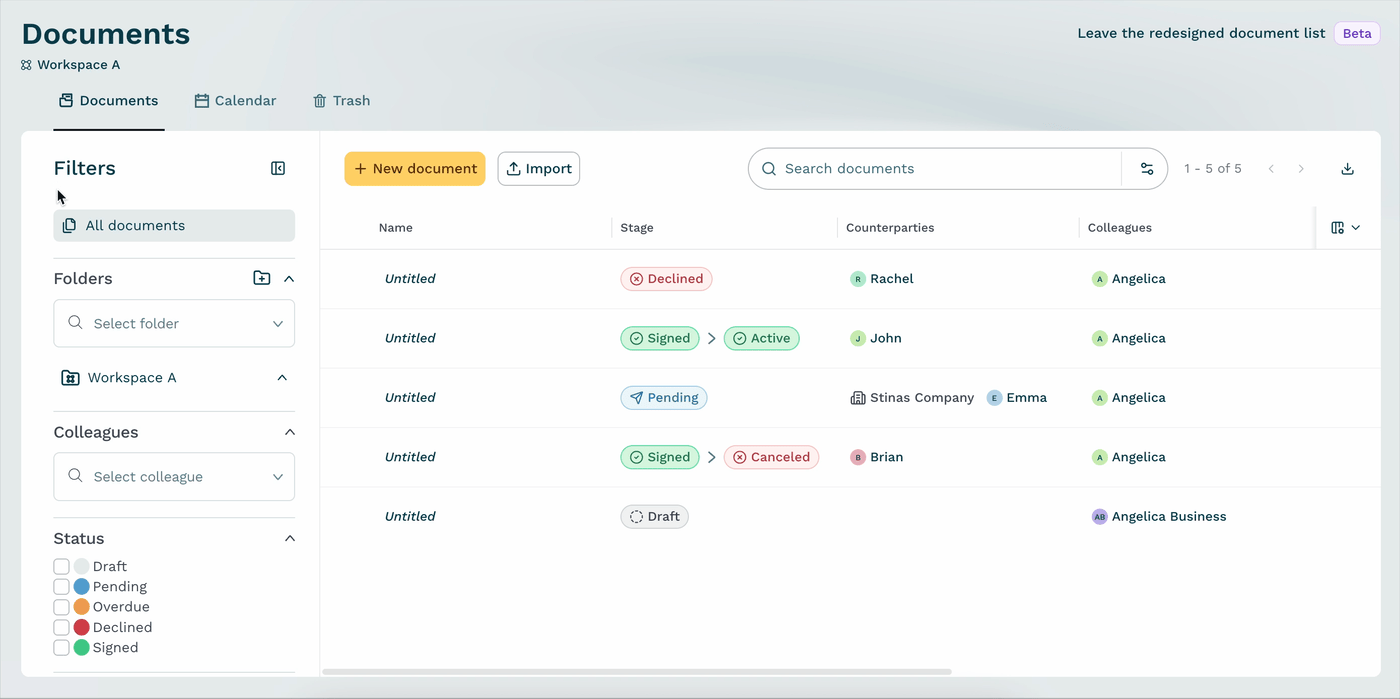The height and width of the screenshot is (699, 1400).
Task: Select All documents filter
Action: pos(174,226)
